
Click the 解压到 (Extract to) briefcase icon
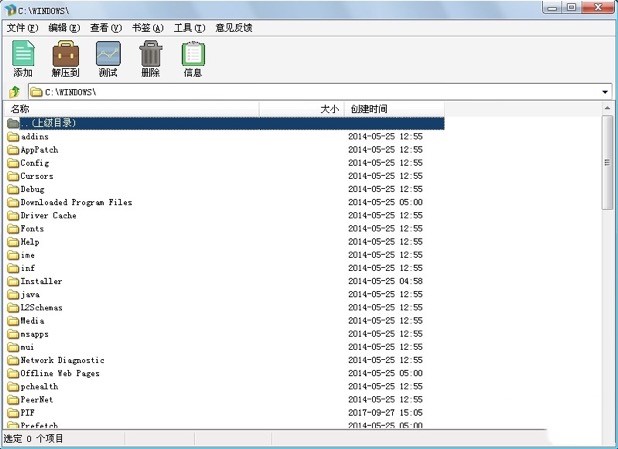pyautogui.click(x=65, y=53)
